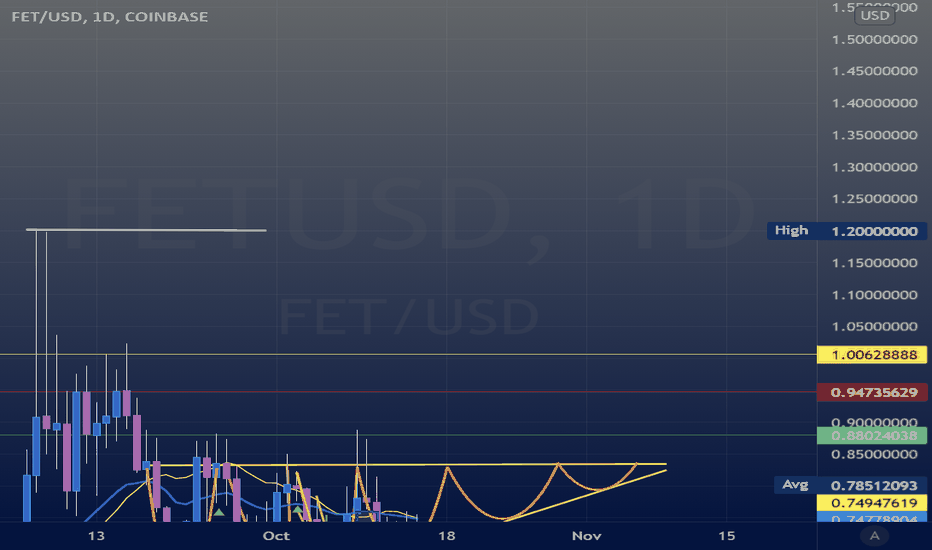The height and width of the screenshot is (550, 932).
Task: Select the yellow 1.00628888 price label
Action: [872, 355]
